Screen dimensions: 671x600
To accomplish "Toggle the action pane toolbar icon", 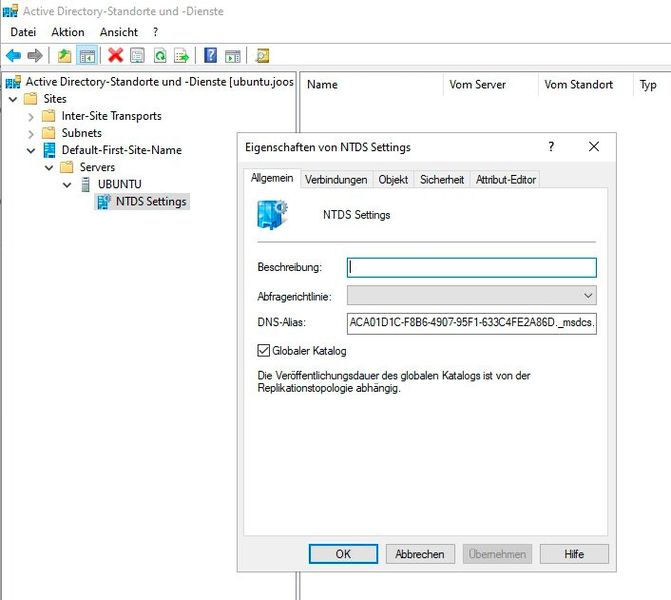I will point(233,56).
